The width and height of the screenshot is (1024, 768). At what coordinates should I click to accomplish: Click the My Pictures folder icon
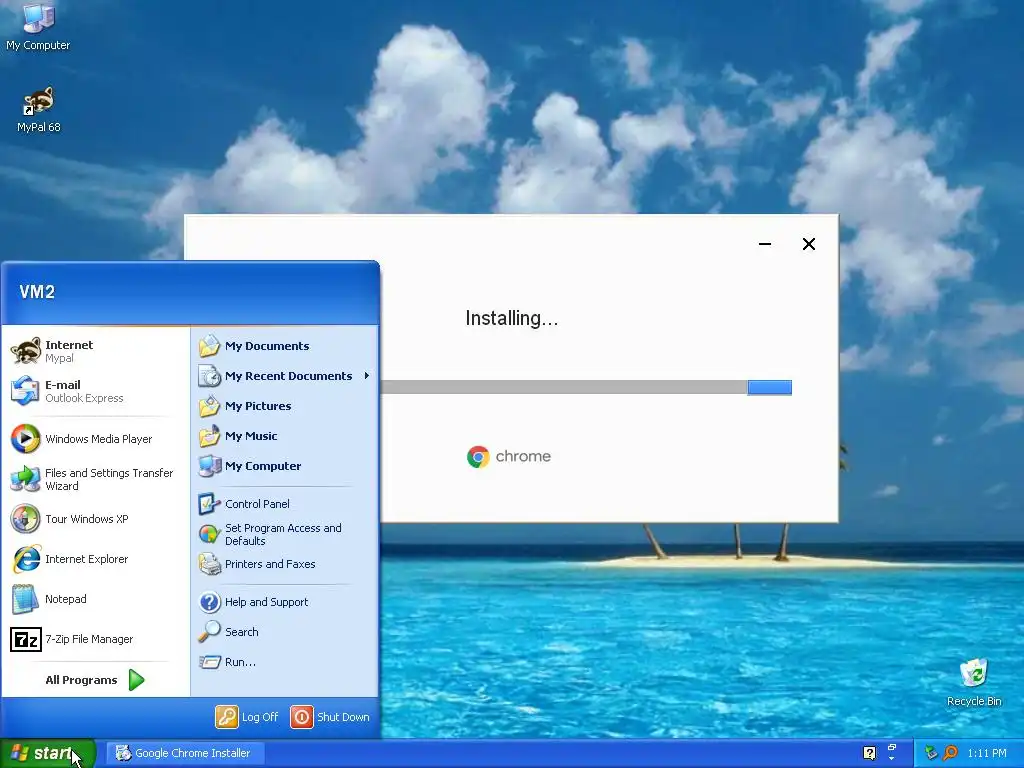point(210,406)
